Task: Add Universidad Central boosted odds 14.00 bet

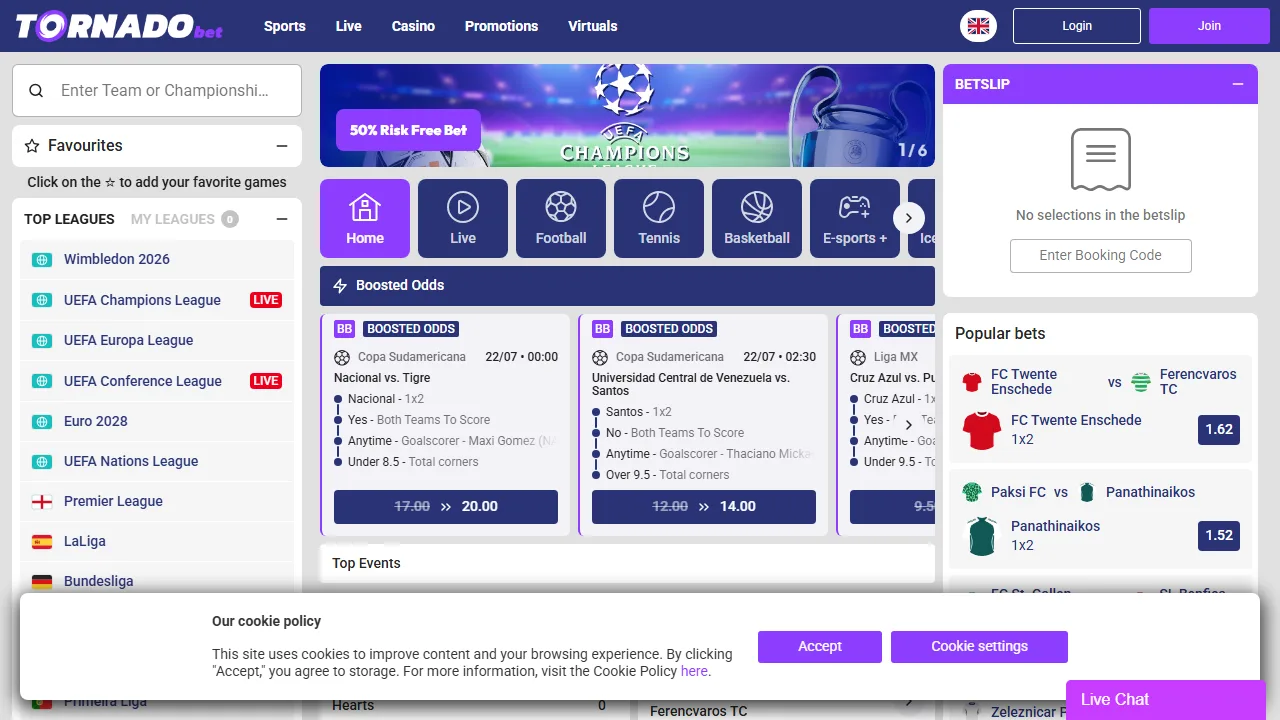Action: [704, 507]
